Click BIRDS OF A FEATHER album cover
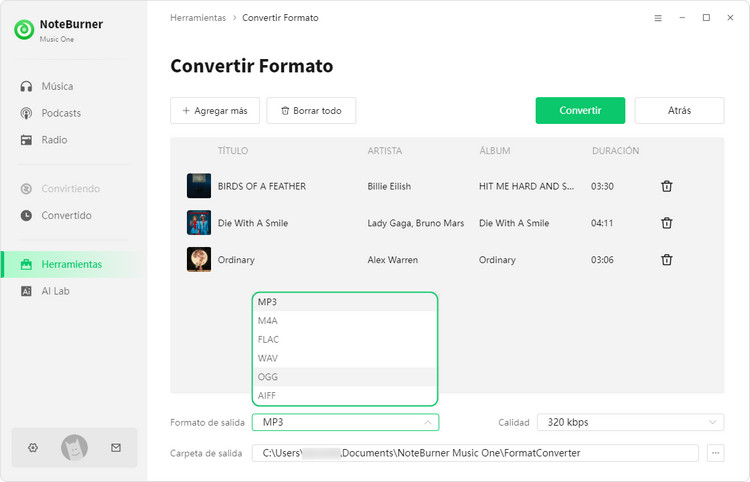Viewport: 750px width, 482px height. tap(199, 186)
